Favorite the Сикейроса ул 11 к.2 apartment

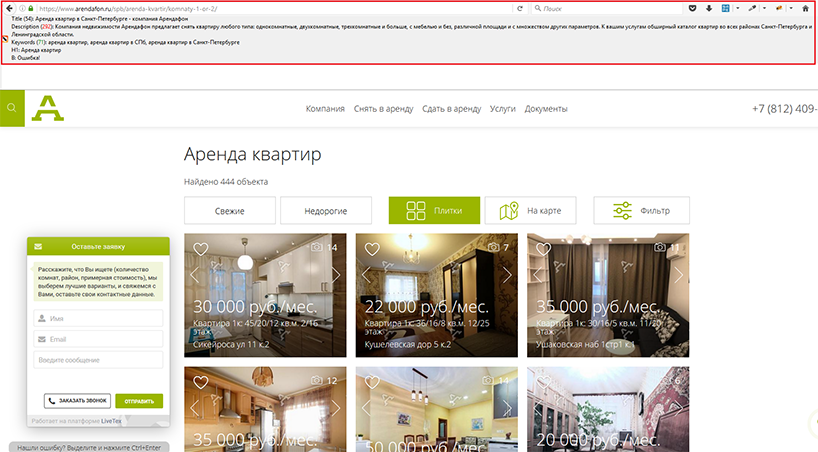(201, 249)
